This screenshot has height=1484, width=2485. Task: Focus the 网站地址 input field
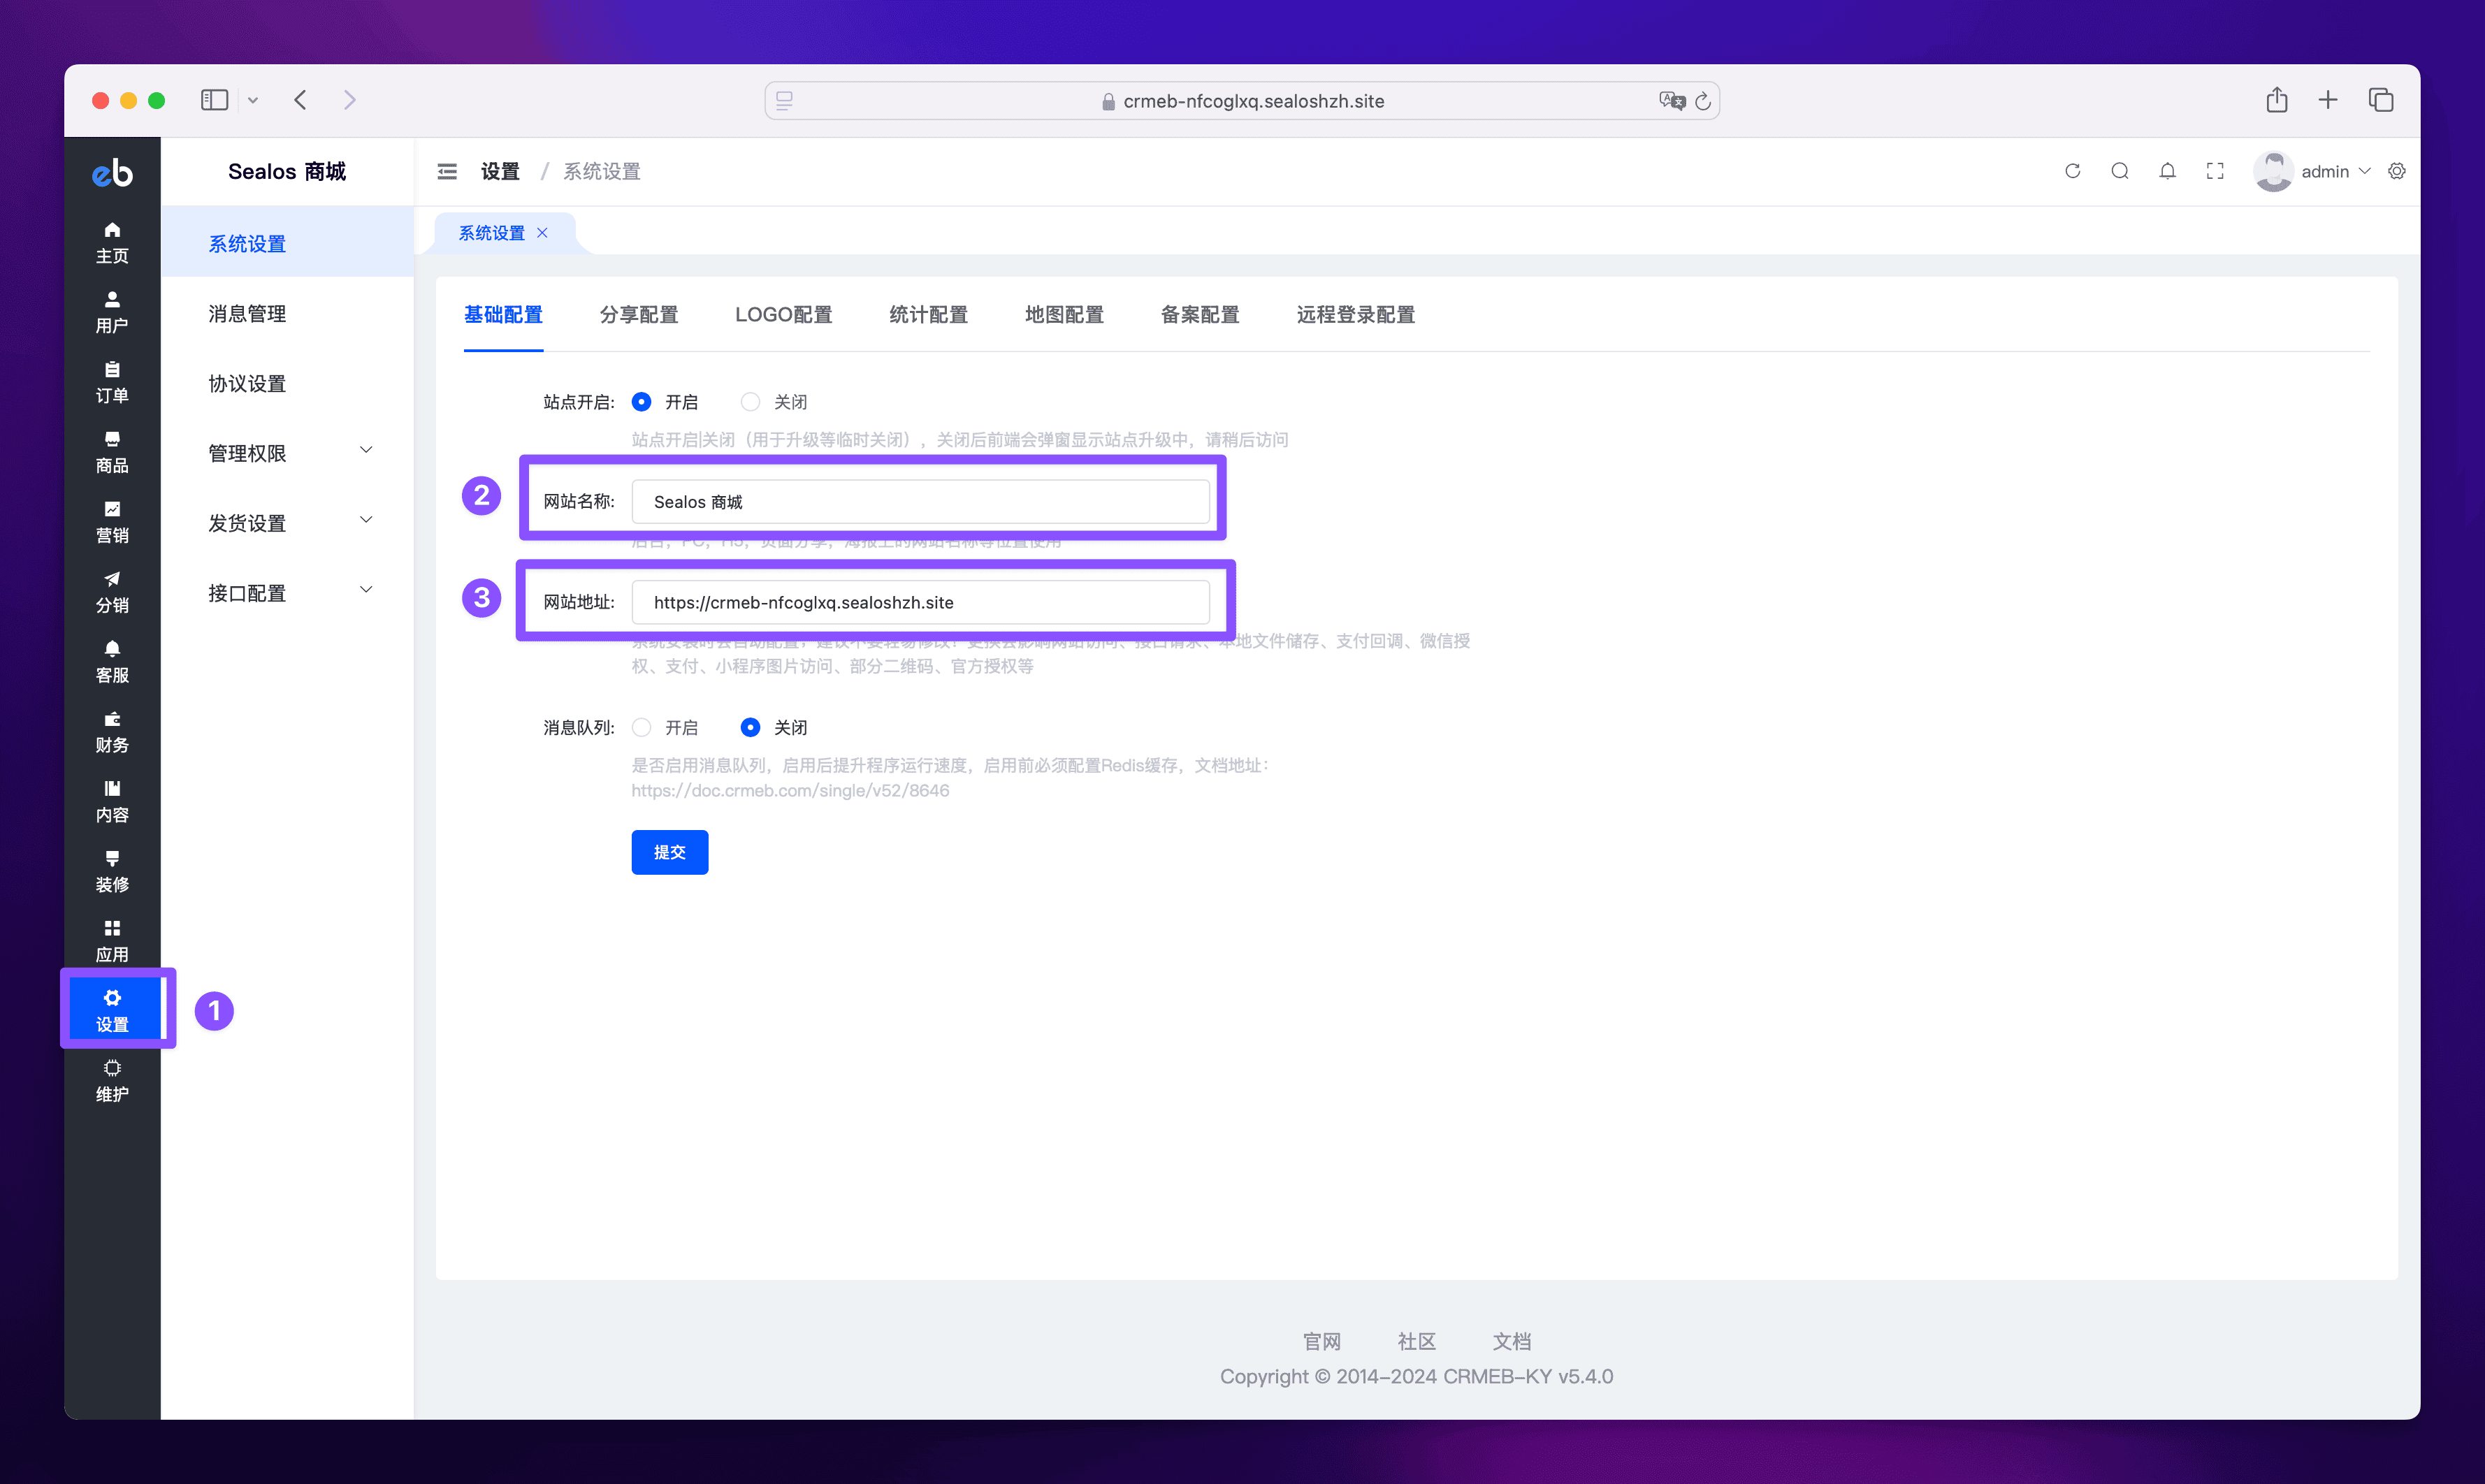click(920, 602)
